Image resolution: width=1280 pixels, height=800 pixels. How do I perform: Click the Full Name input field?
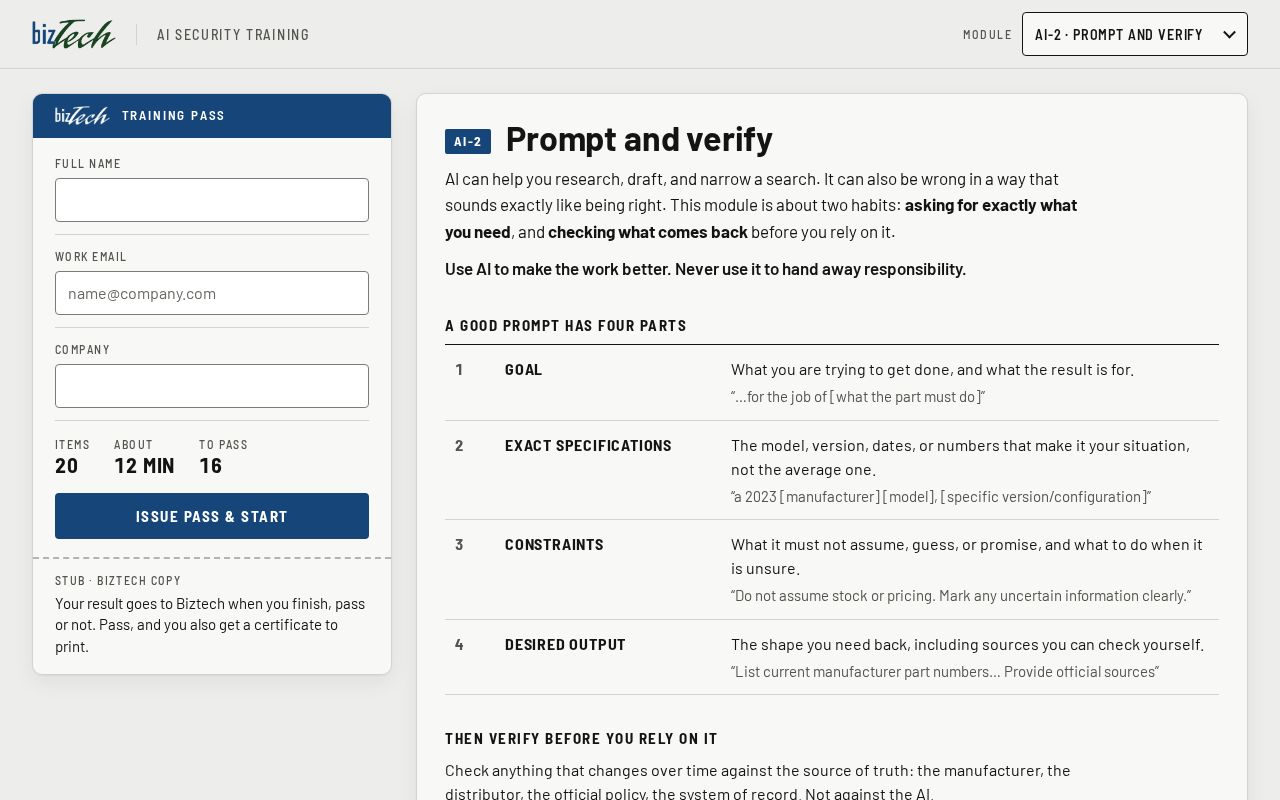click(x=212, y=200)
